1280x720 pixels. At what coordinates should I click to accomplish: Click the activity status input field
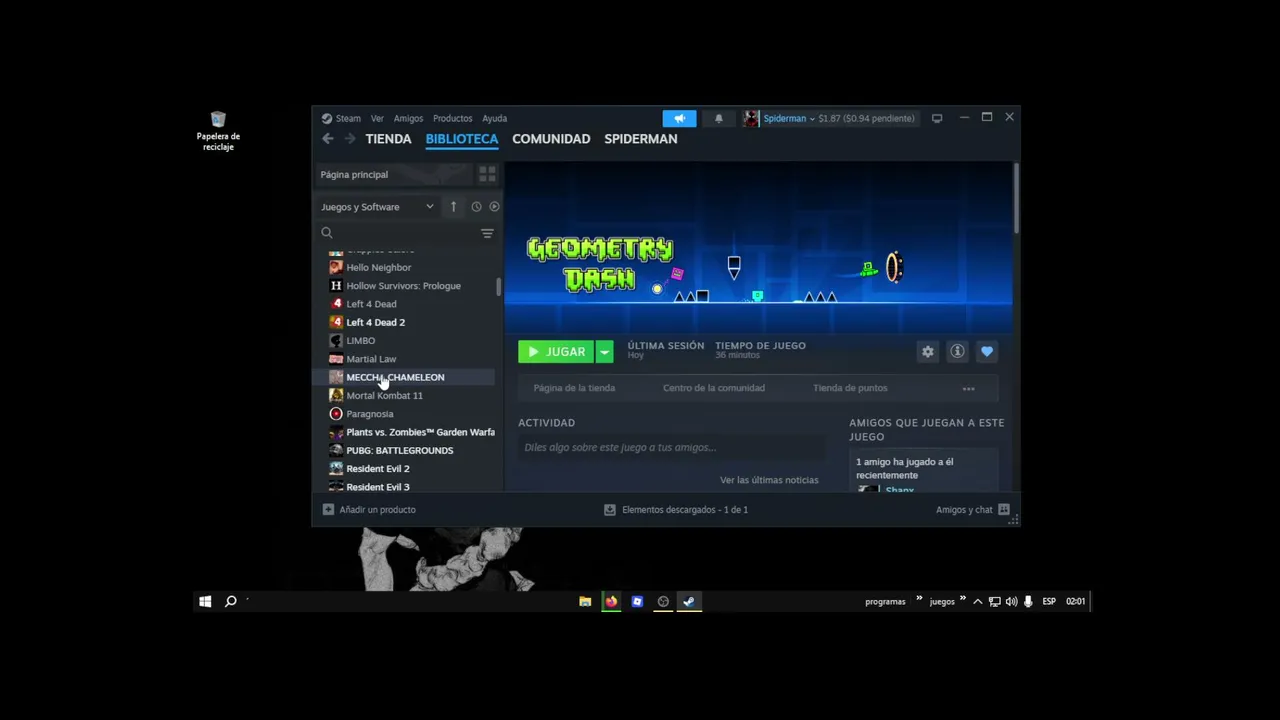tap(671, 448)
